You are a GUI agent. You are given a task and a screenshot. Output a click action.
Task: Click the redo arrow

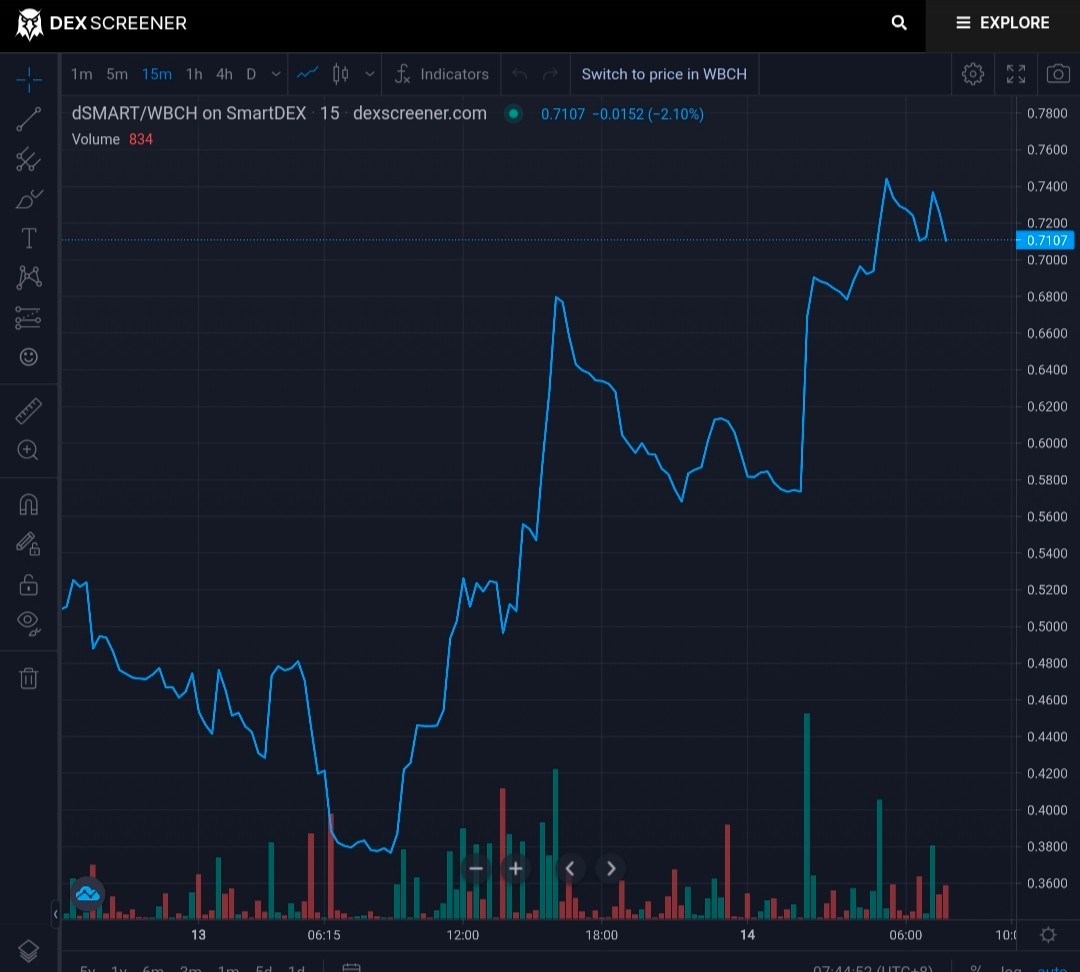tap(550, 74)
